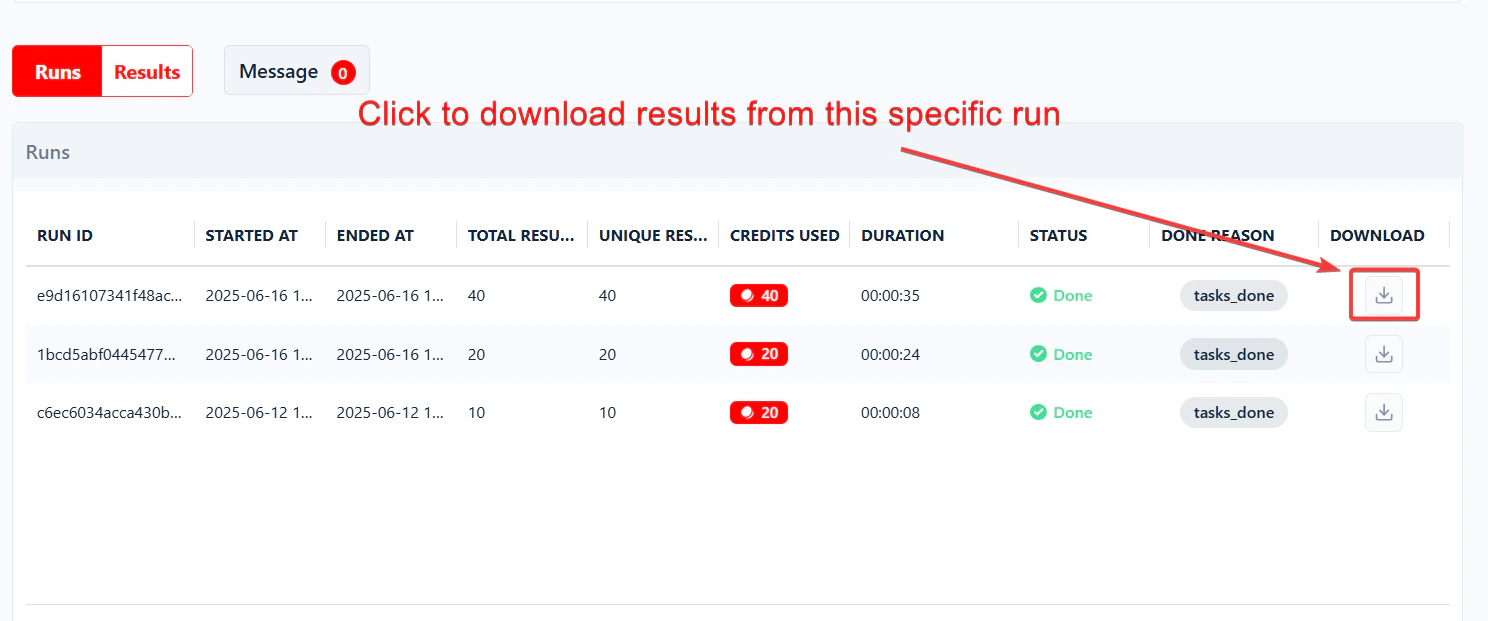Click credits badge in 00:00:08 run row
The image size is (1488, 621).
(x=759, y=412)
